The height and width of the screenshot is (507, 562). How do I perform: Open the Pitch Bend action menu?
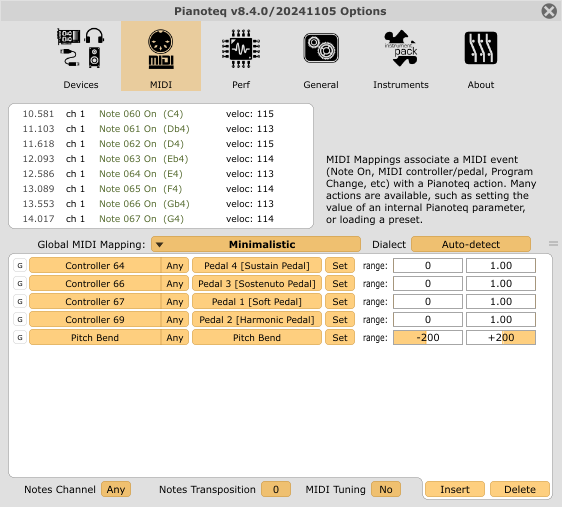257,337
